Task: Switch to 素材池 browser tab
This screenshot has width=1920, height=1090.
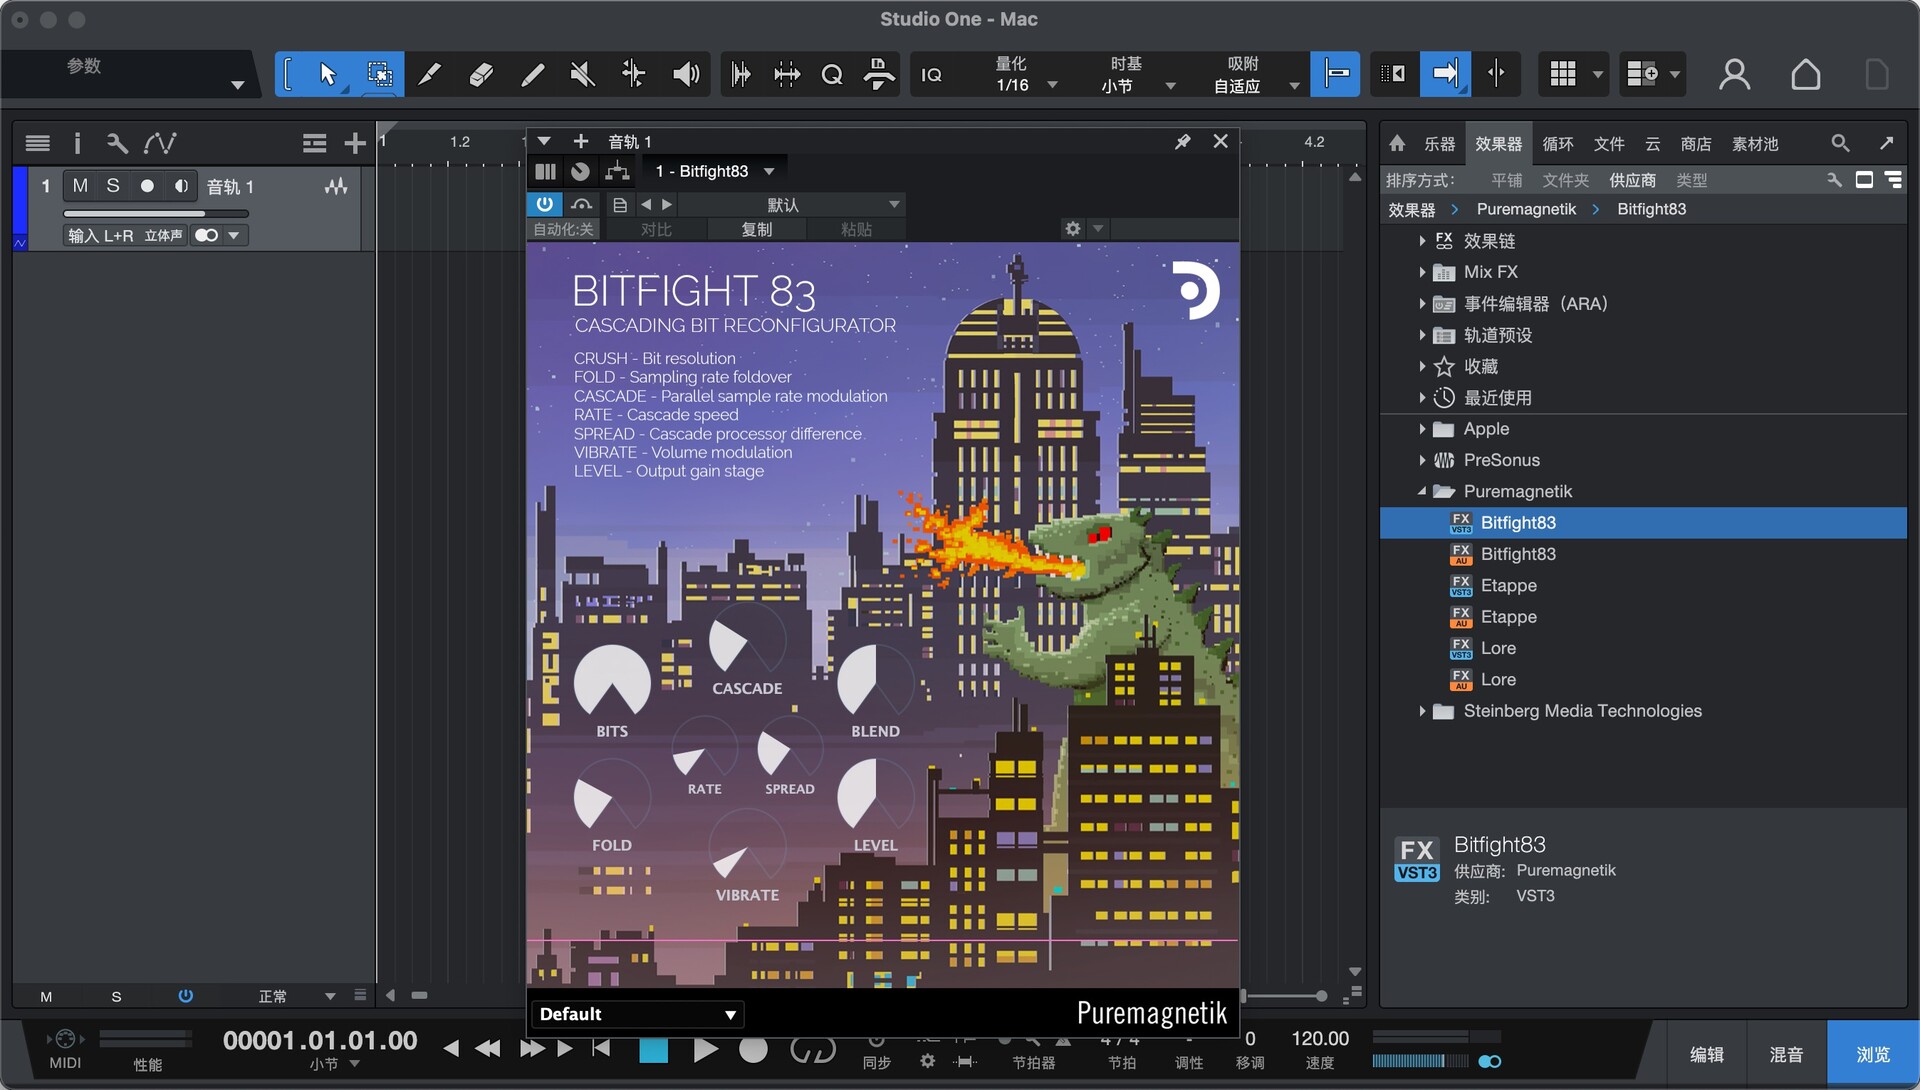Action: tap(1755, 144)
